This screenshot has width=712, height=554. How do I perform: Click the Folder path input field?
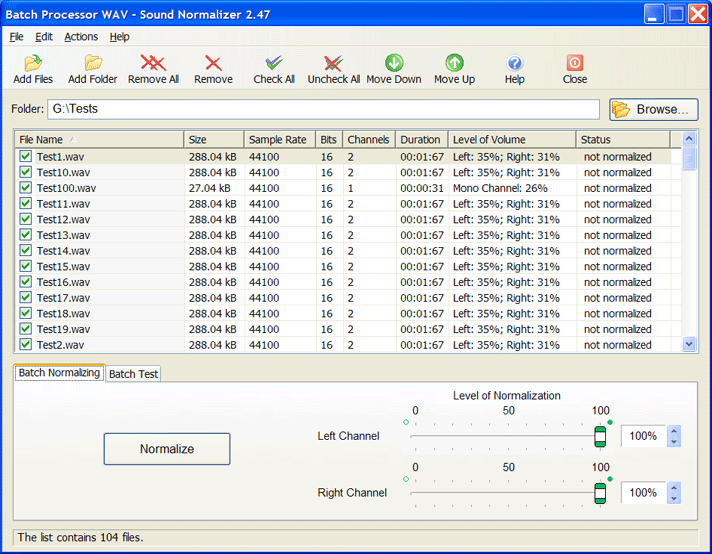point(323,109)
